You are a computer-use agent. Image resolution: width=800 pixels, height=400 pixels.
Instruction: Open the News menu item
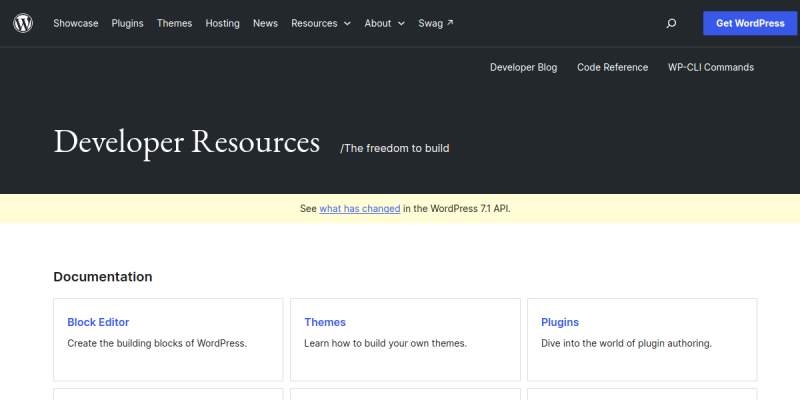click(x=265, y=23)
